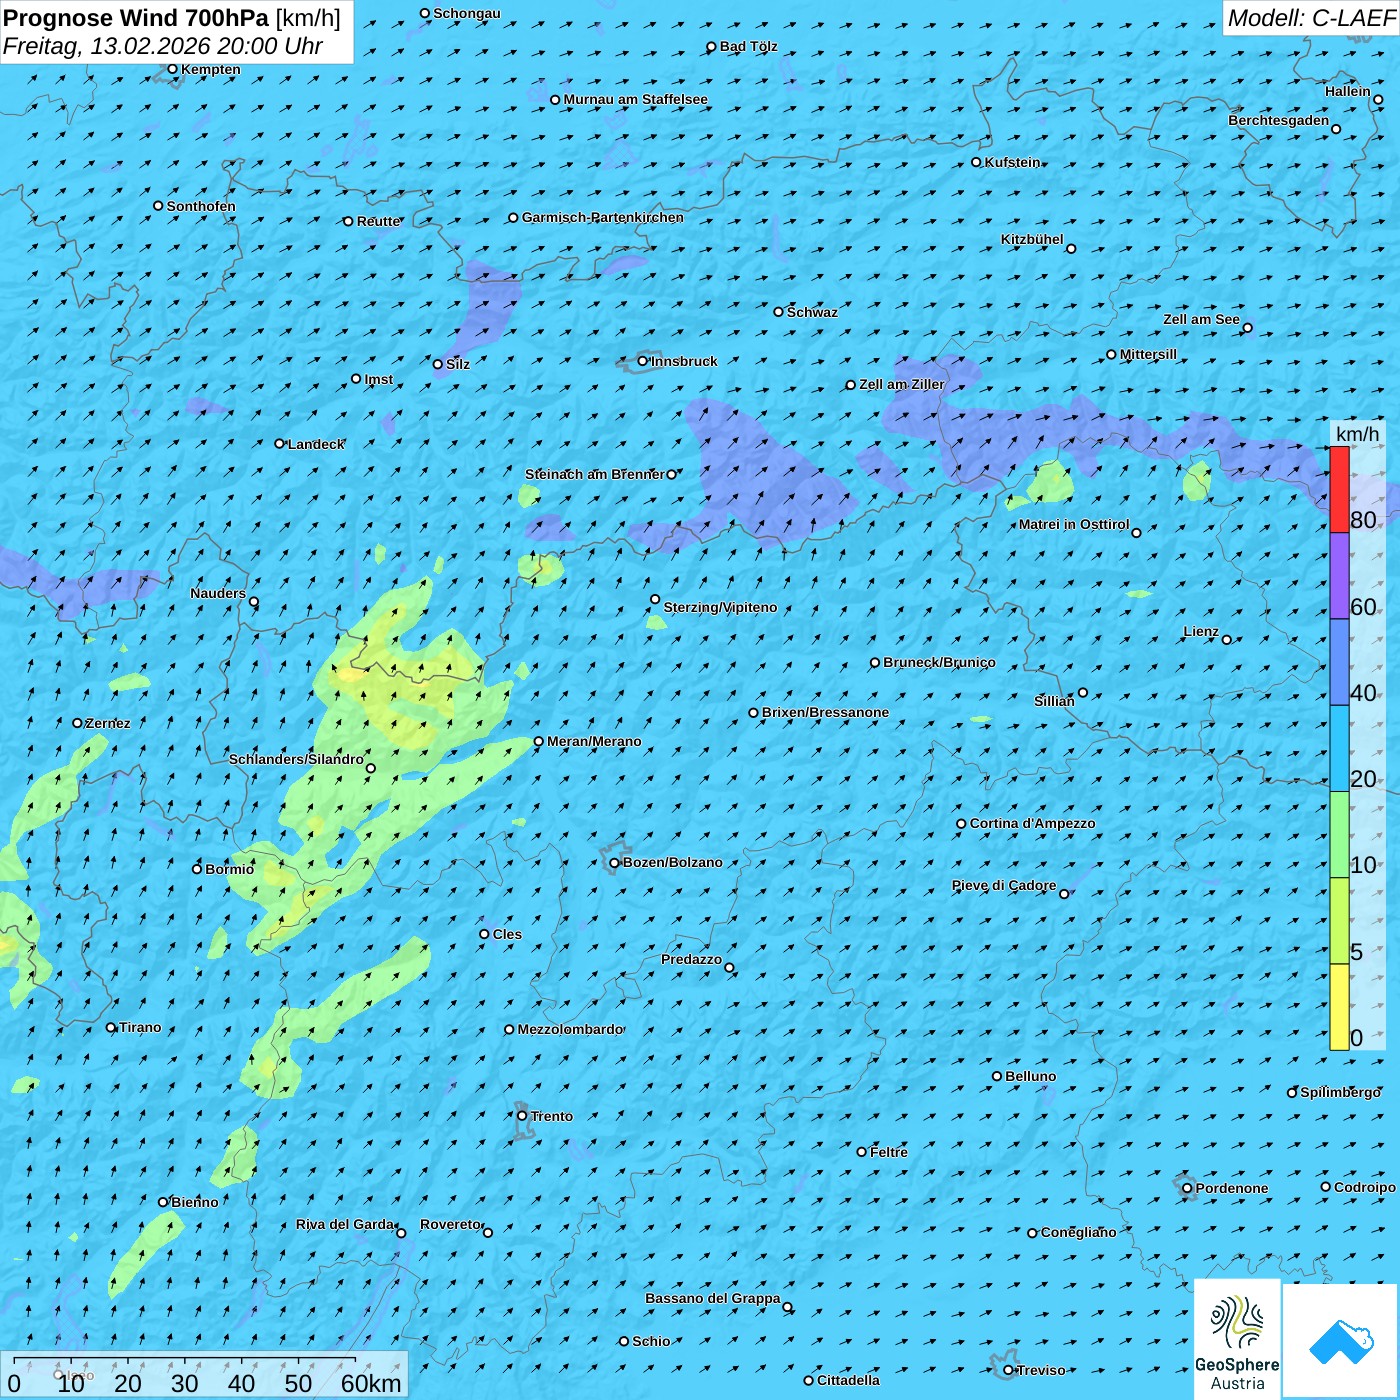Click the Bienno label
The width and height of the screenshot is (1400, 1400).
195,1202
